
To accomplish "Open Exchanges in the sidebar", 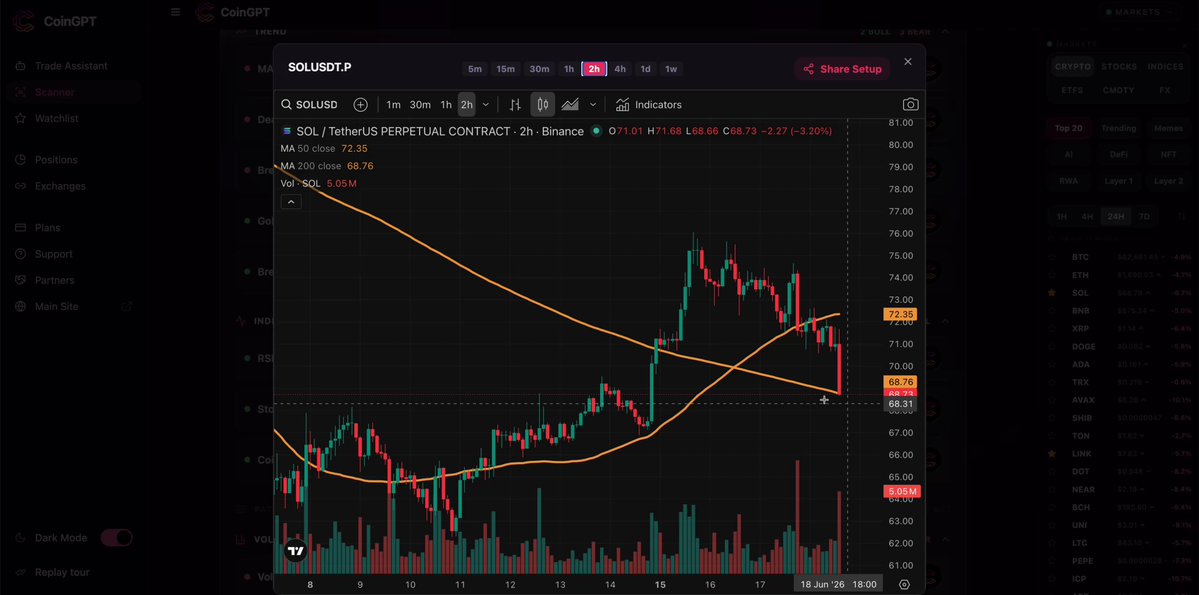I will click(x=60, y=186).
